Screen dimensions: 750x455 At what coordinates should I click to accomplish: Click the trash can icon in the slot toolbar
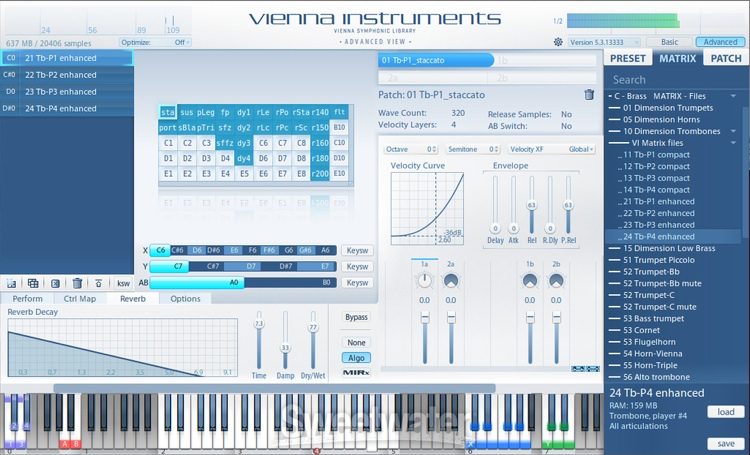(x=77, y=283)
